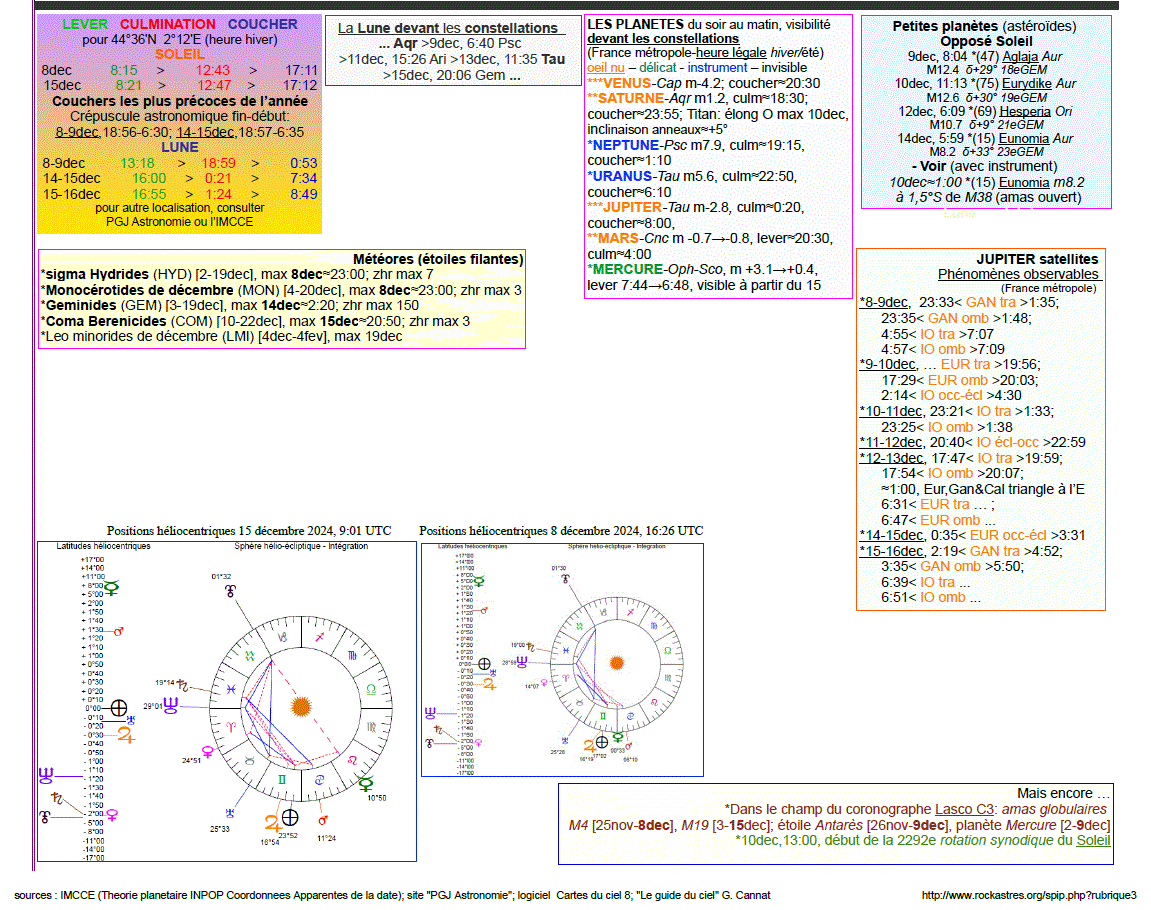This screenshot has width=1151, height=910.
Task: Open the 8 décembre 2024 heliocentric positions chart
Action: [x=562, y=660]
